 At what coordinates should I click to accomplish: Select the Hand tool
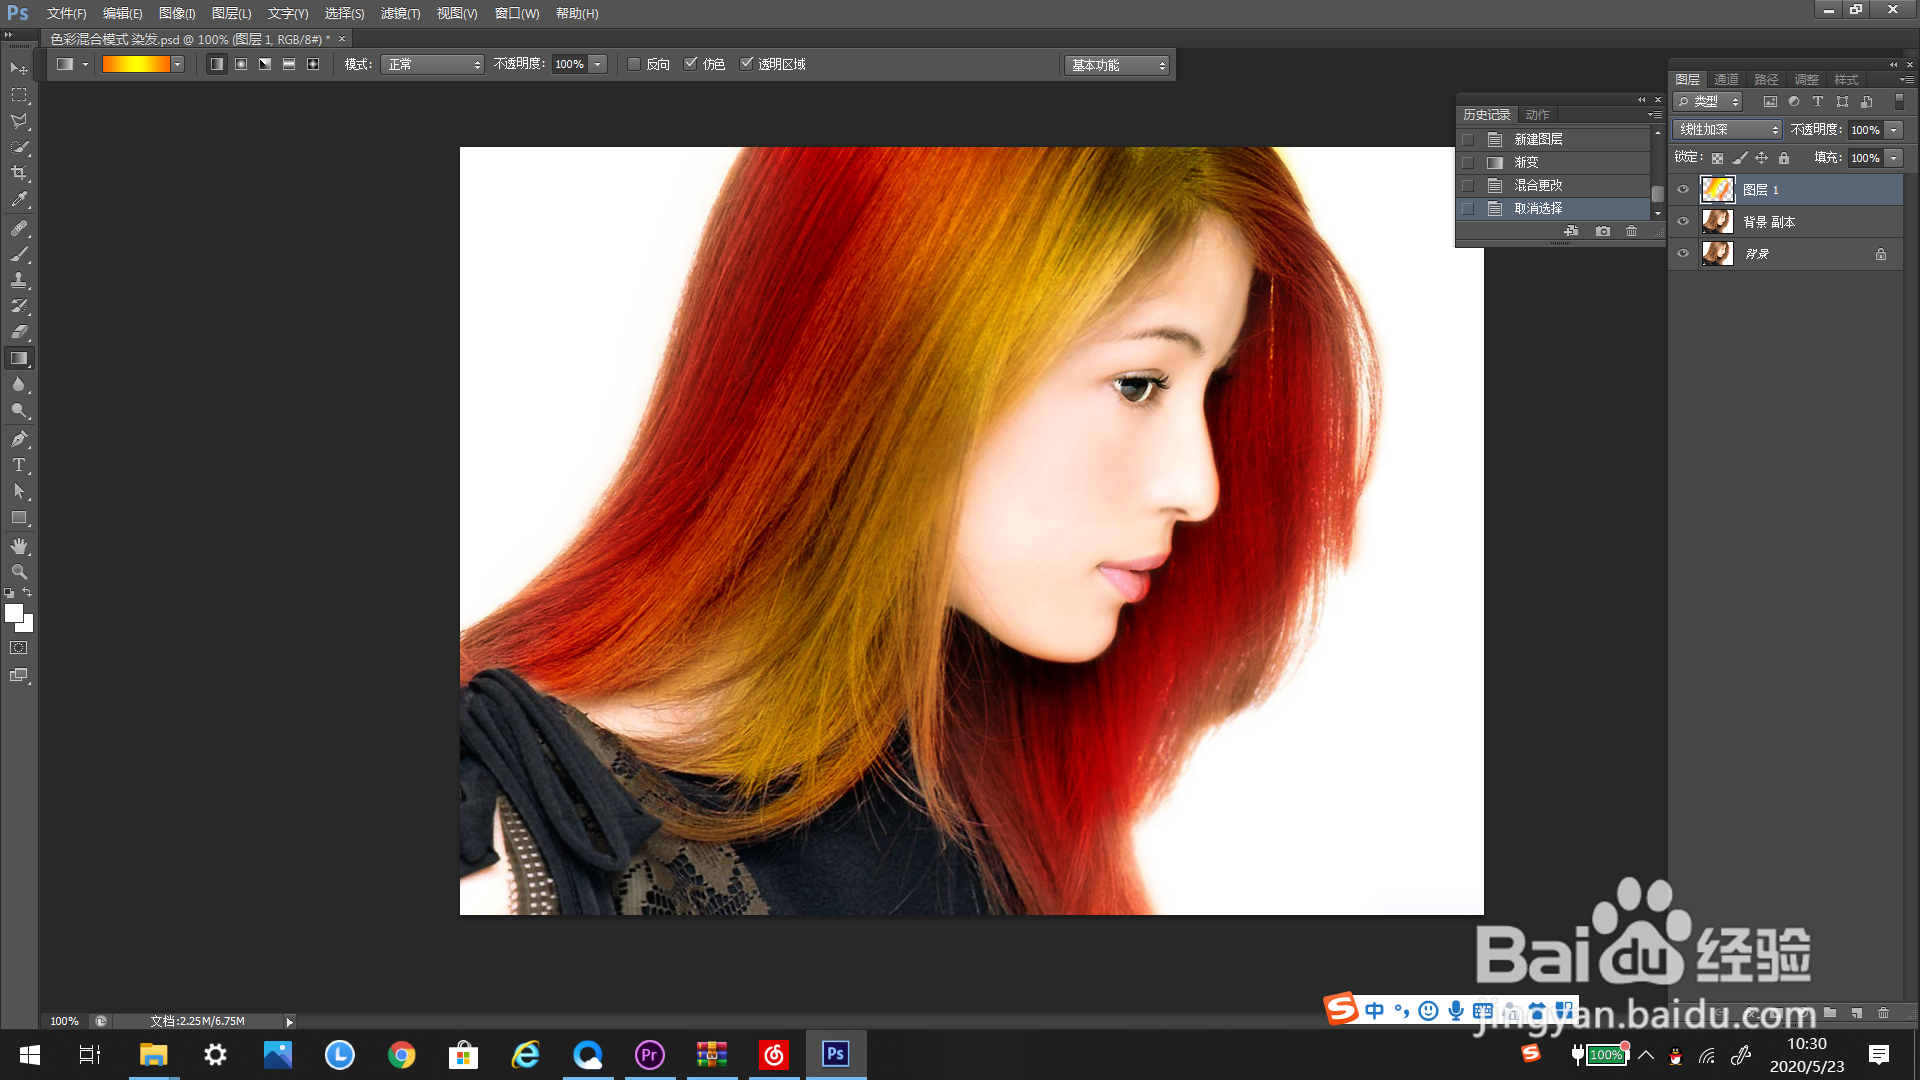point(19,546)
